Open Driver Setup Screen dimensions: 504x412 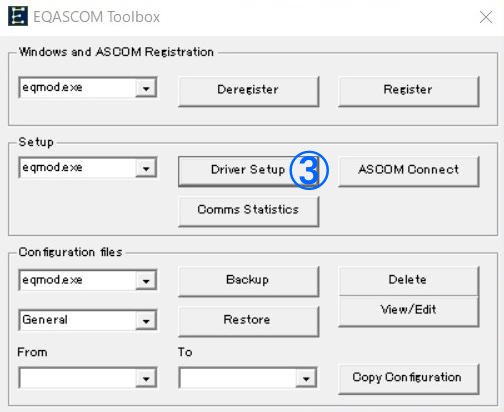point(248,171)
